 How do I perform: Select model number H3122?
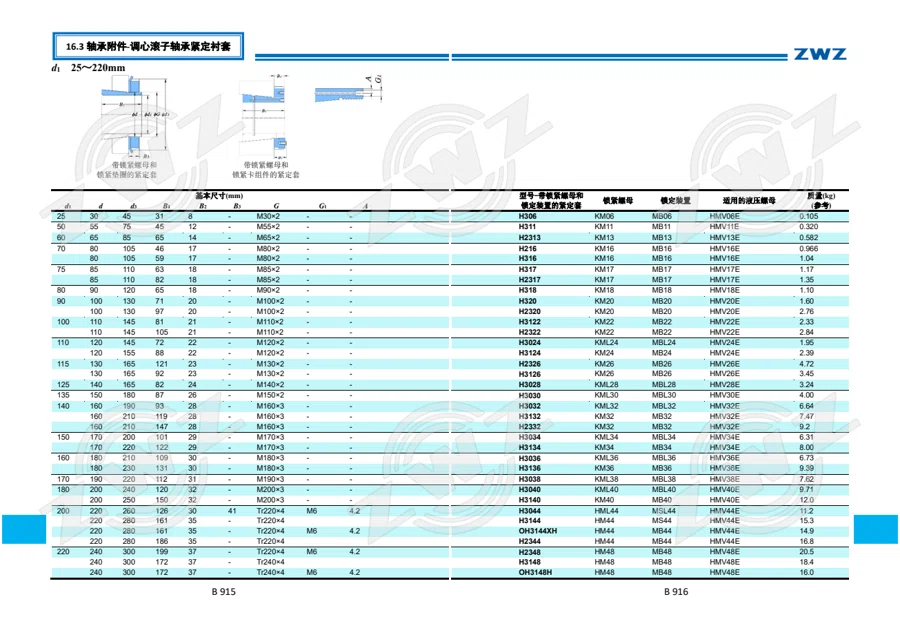529,322
